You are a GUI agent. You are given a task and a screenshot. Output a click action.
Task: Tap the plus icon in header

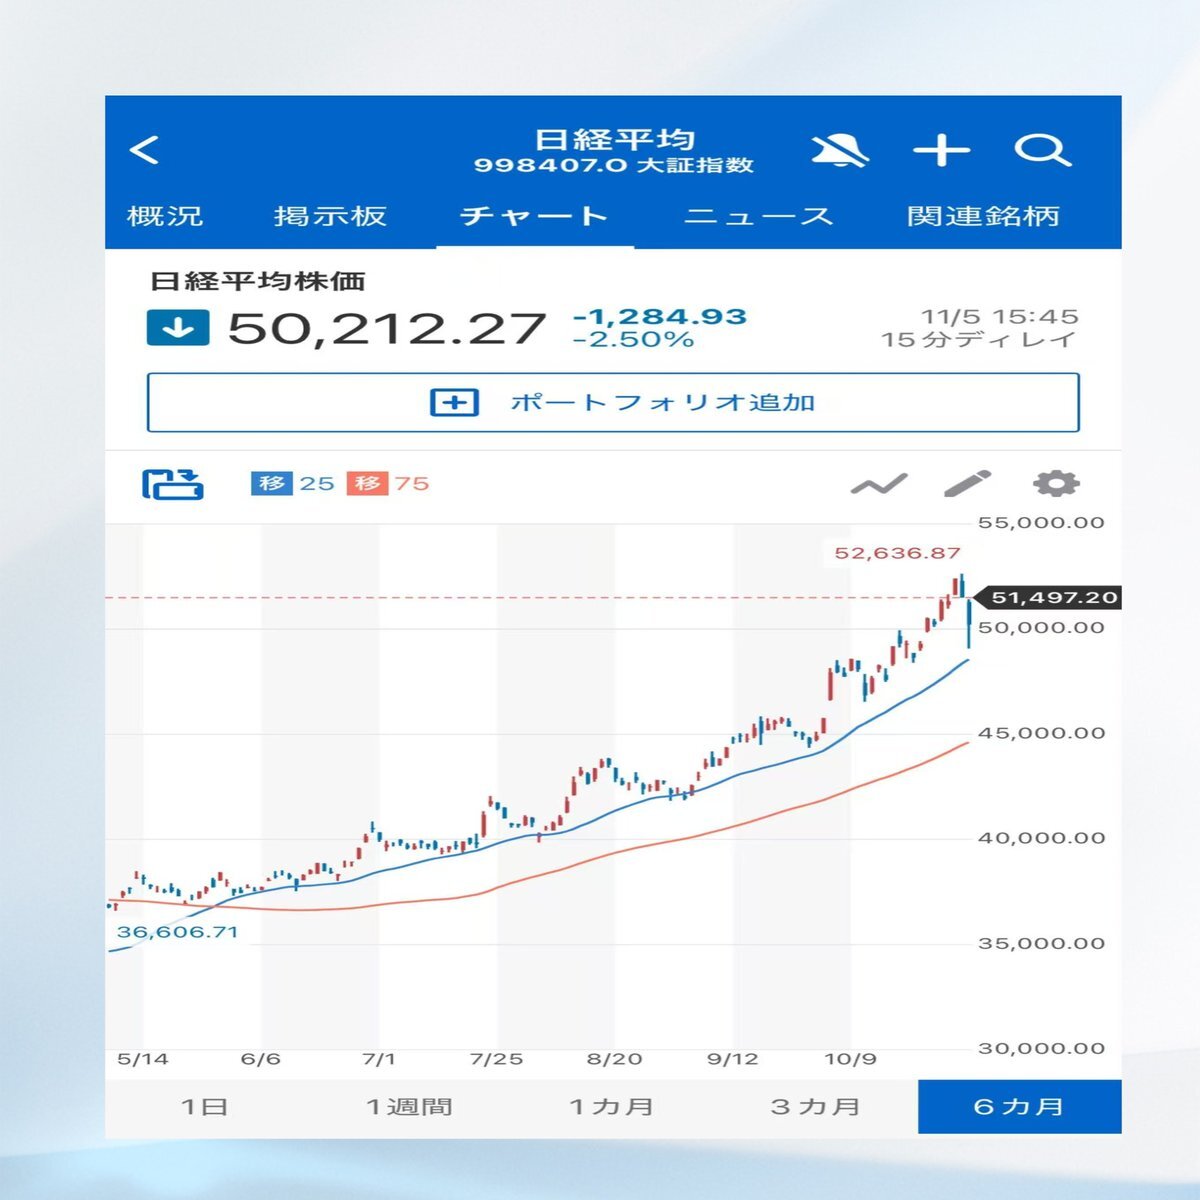941,151
